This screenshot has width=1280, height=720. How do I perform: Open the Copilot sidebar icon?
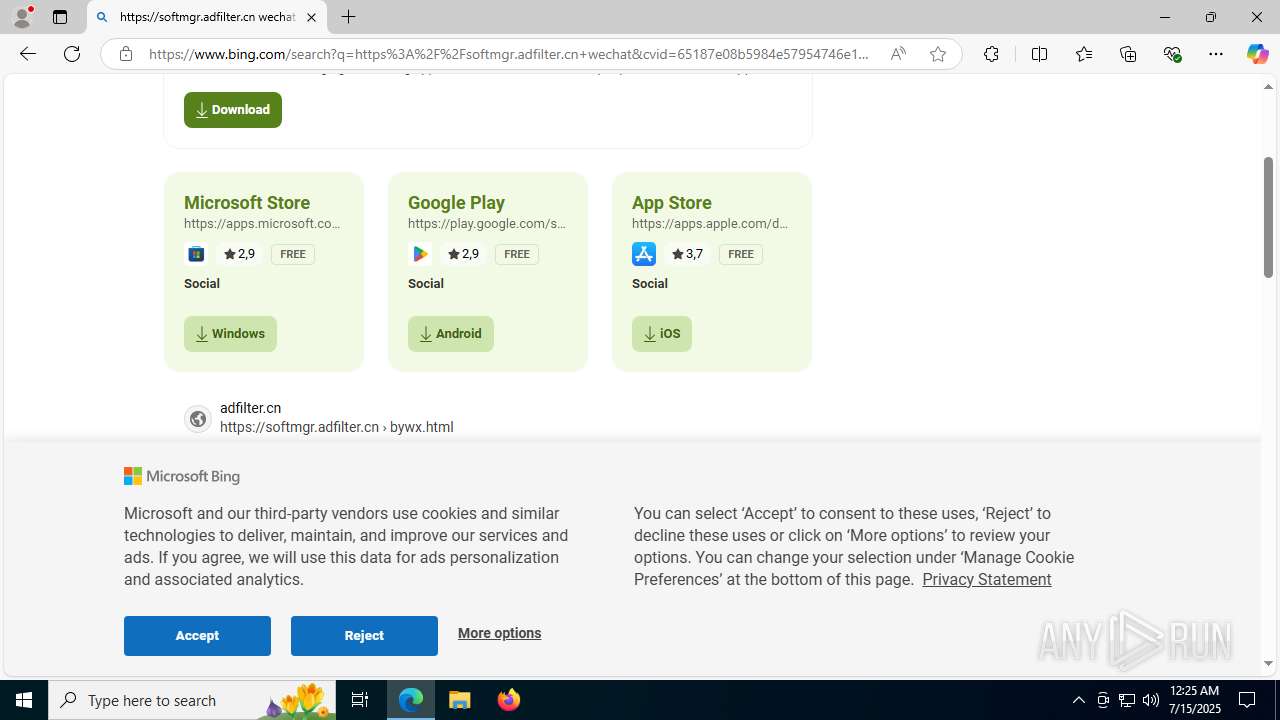(1257, 54)
